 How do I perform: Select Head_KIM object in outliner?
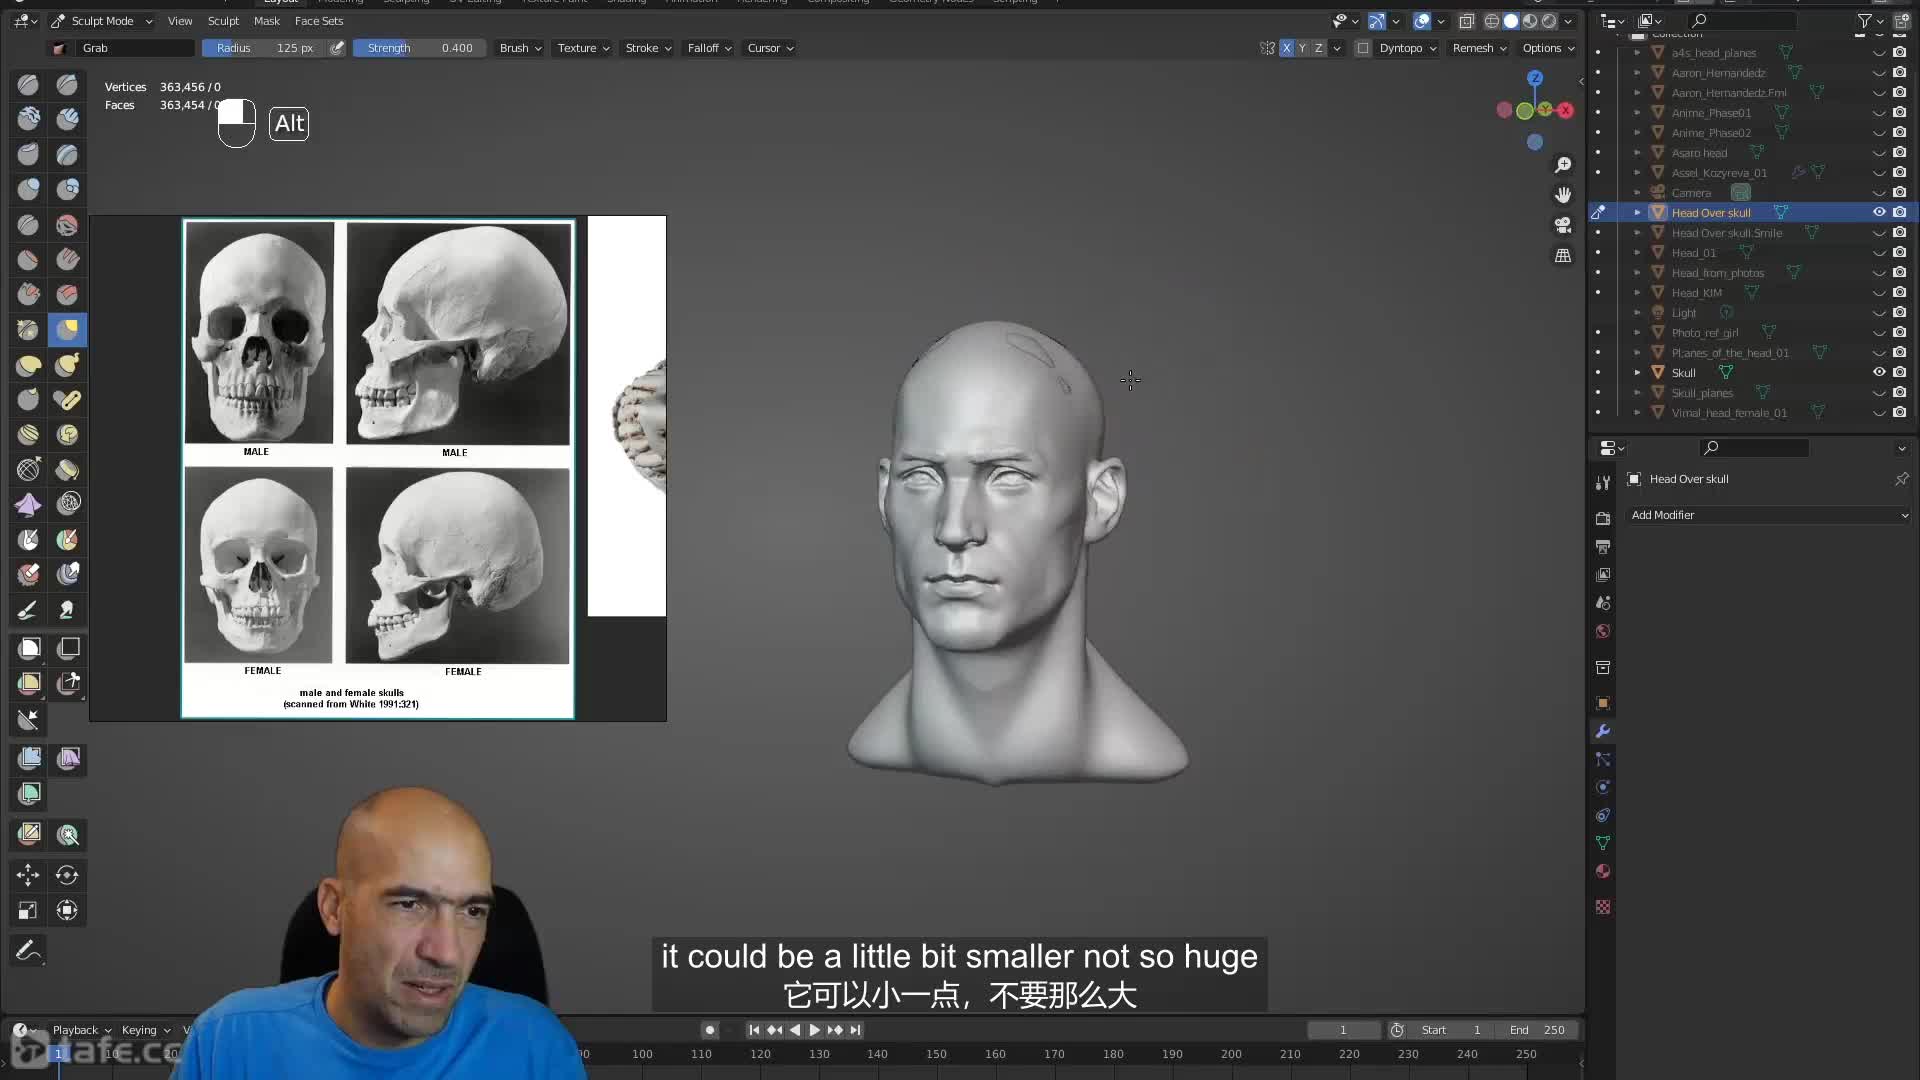(1696, 292)
